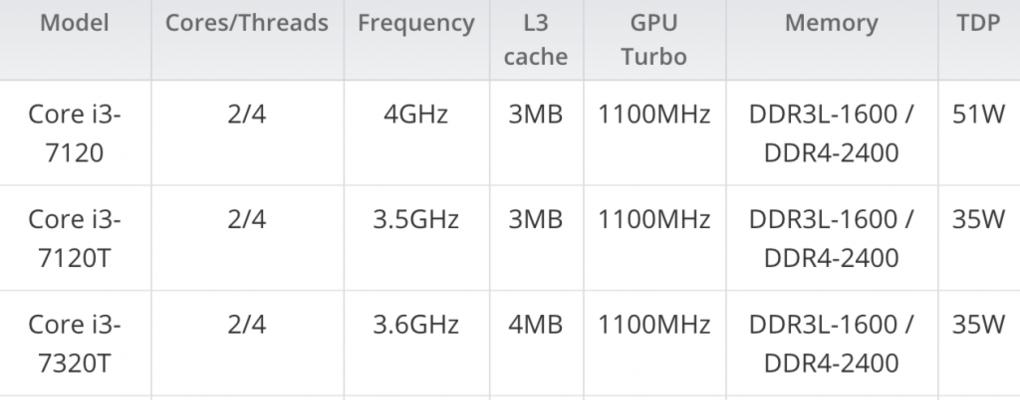Select the Core i3-7120 model cell
This screenshot has width=1020, height=400.
[75, 133]
